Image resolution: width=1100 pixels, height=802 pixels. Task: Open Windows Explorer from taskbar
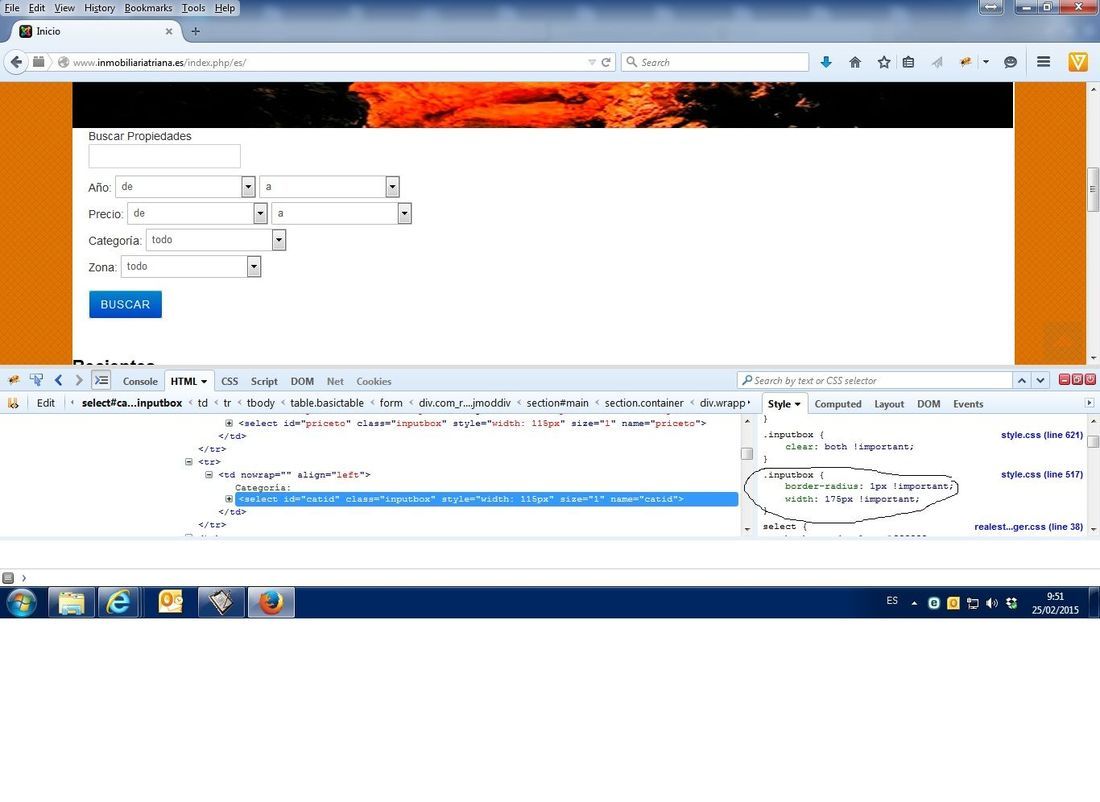coord(71,602)
